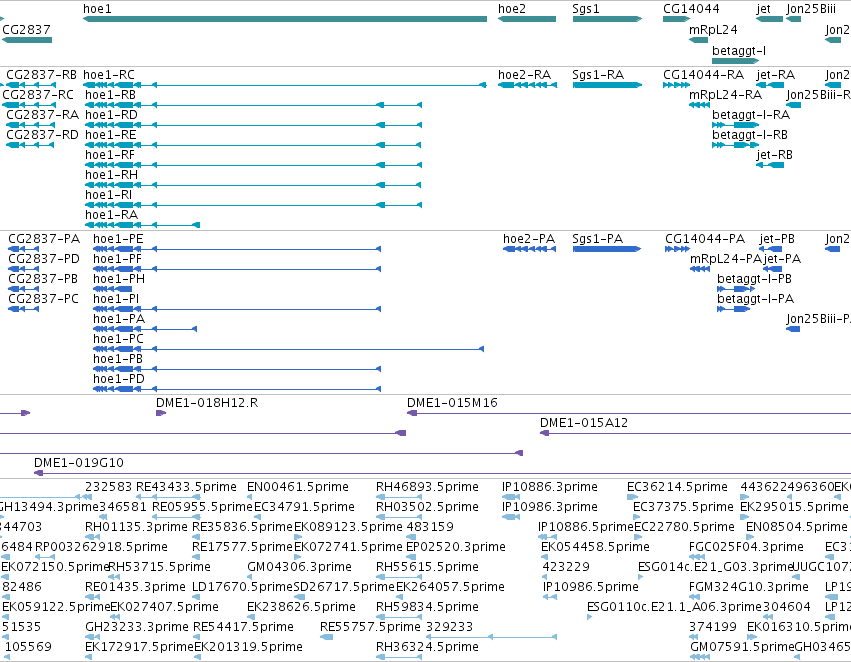This screenshot has width=851, height=662.
Task: Click protein CG2837-PA label
Action: 44,239
